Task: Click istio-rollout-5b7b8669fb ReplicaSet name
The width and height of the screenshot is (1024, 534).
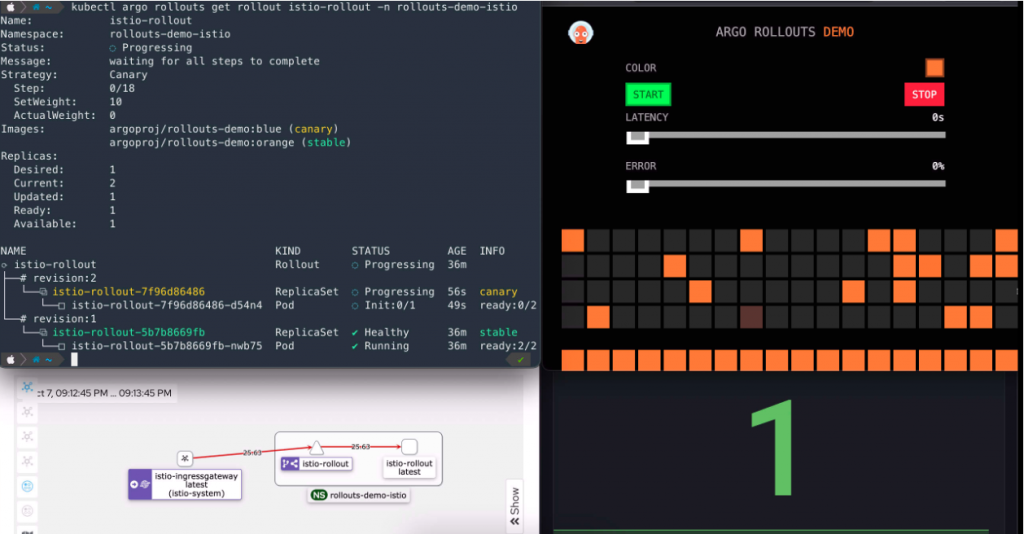Action: (x=129, y=332)
